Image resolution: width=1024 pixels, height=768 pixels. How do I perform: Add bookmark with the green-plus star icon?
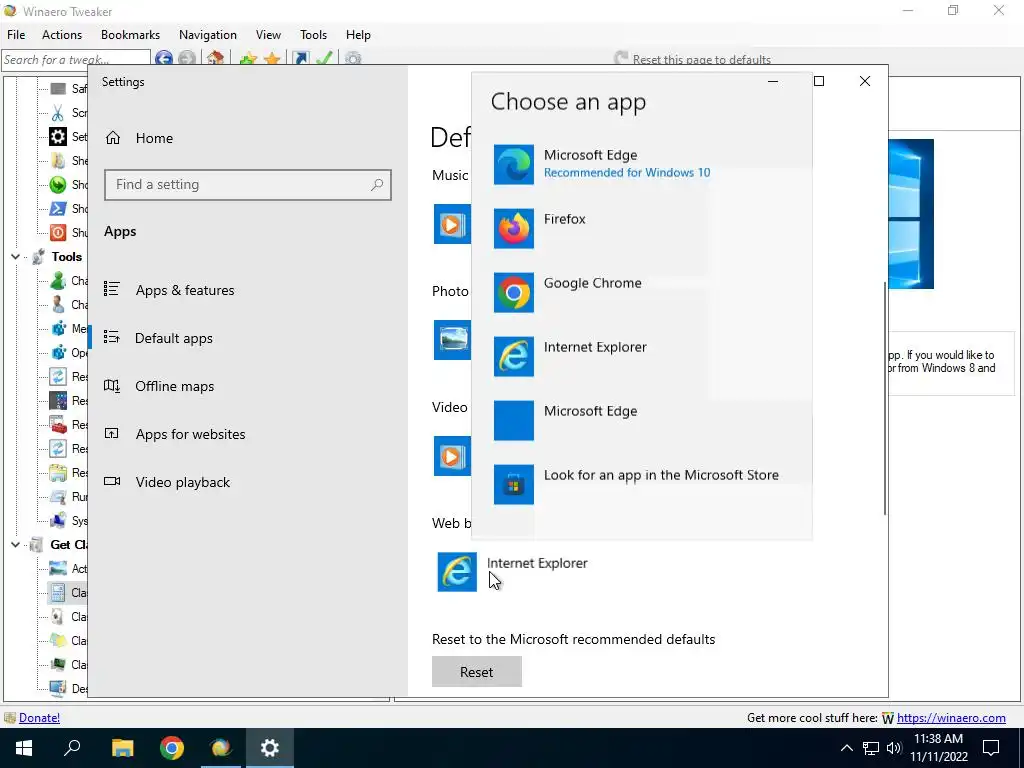(x=248, y=59)
